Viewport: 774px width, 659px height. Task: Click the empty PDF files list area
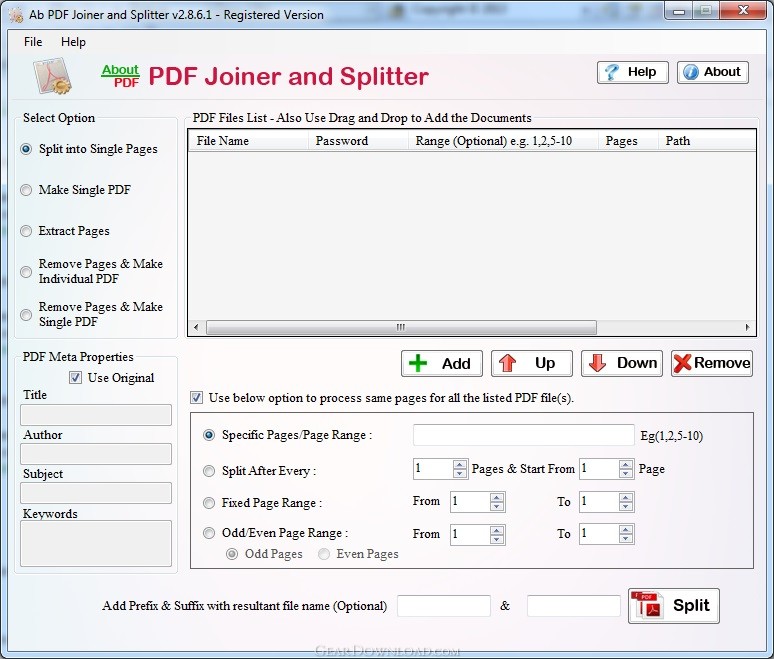tap(472, 236)
